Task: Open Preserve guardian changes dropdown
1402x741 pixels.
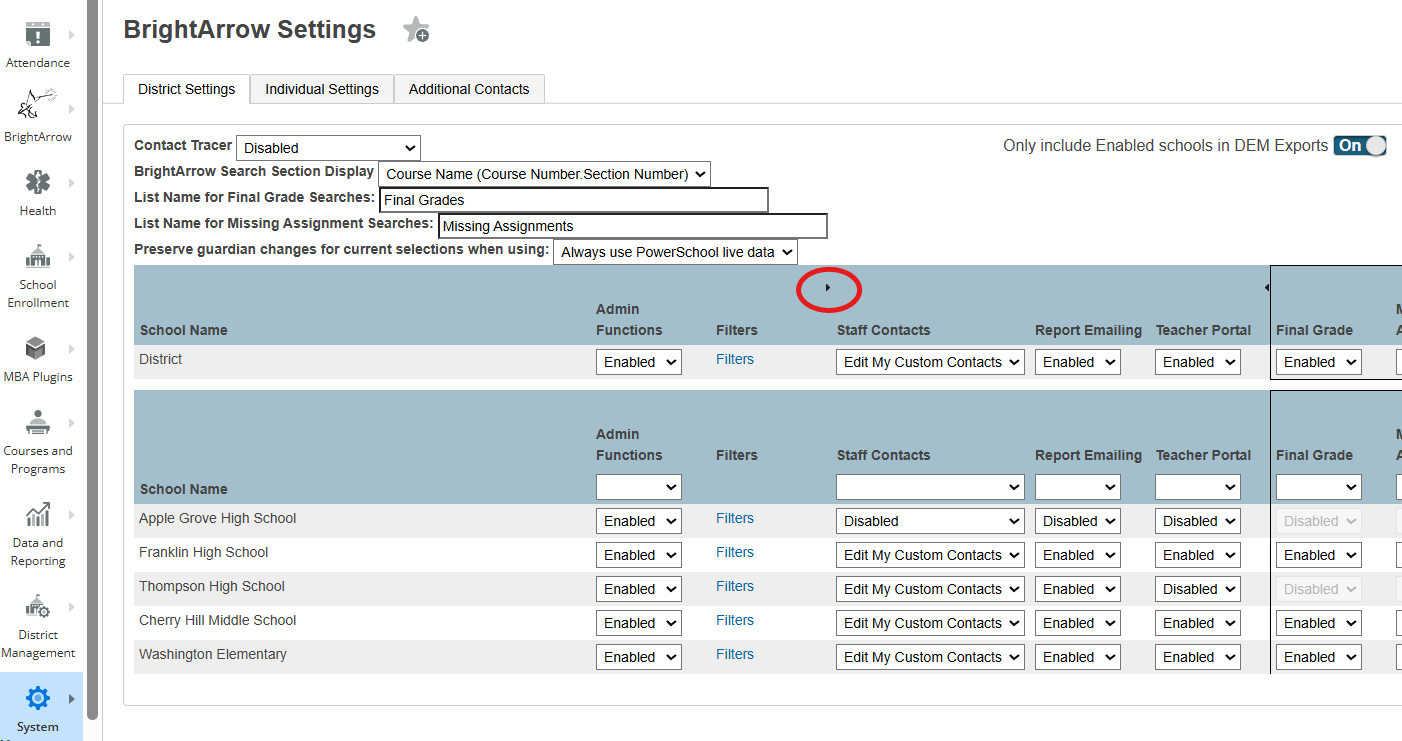Action: pos(675,252)
